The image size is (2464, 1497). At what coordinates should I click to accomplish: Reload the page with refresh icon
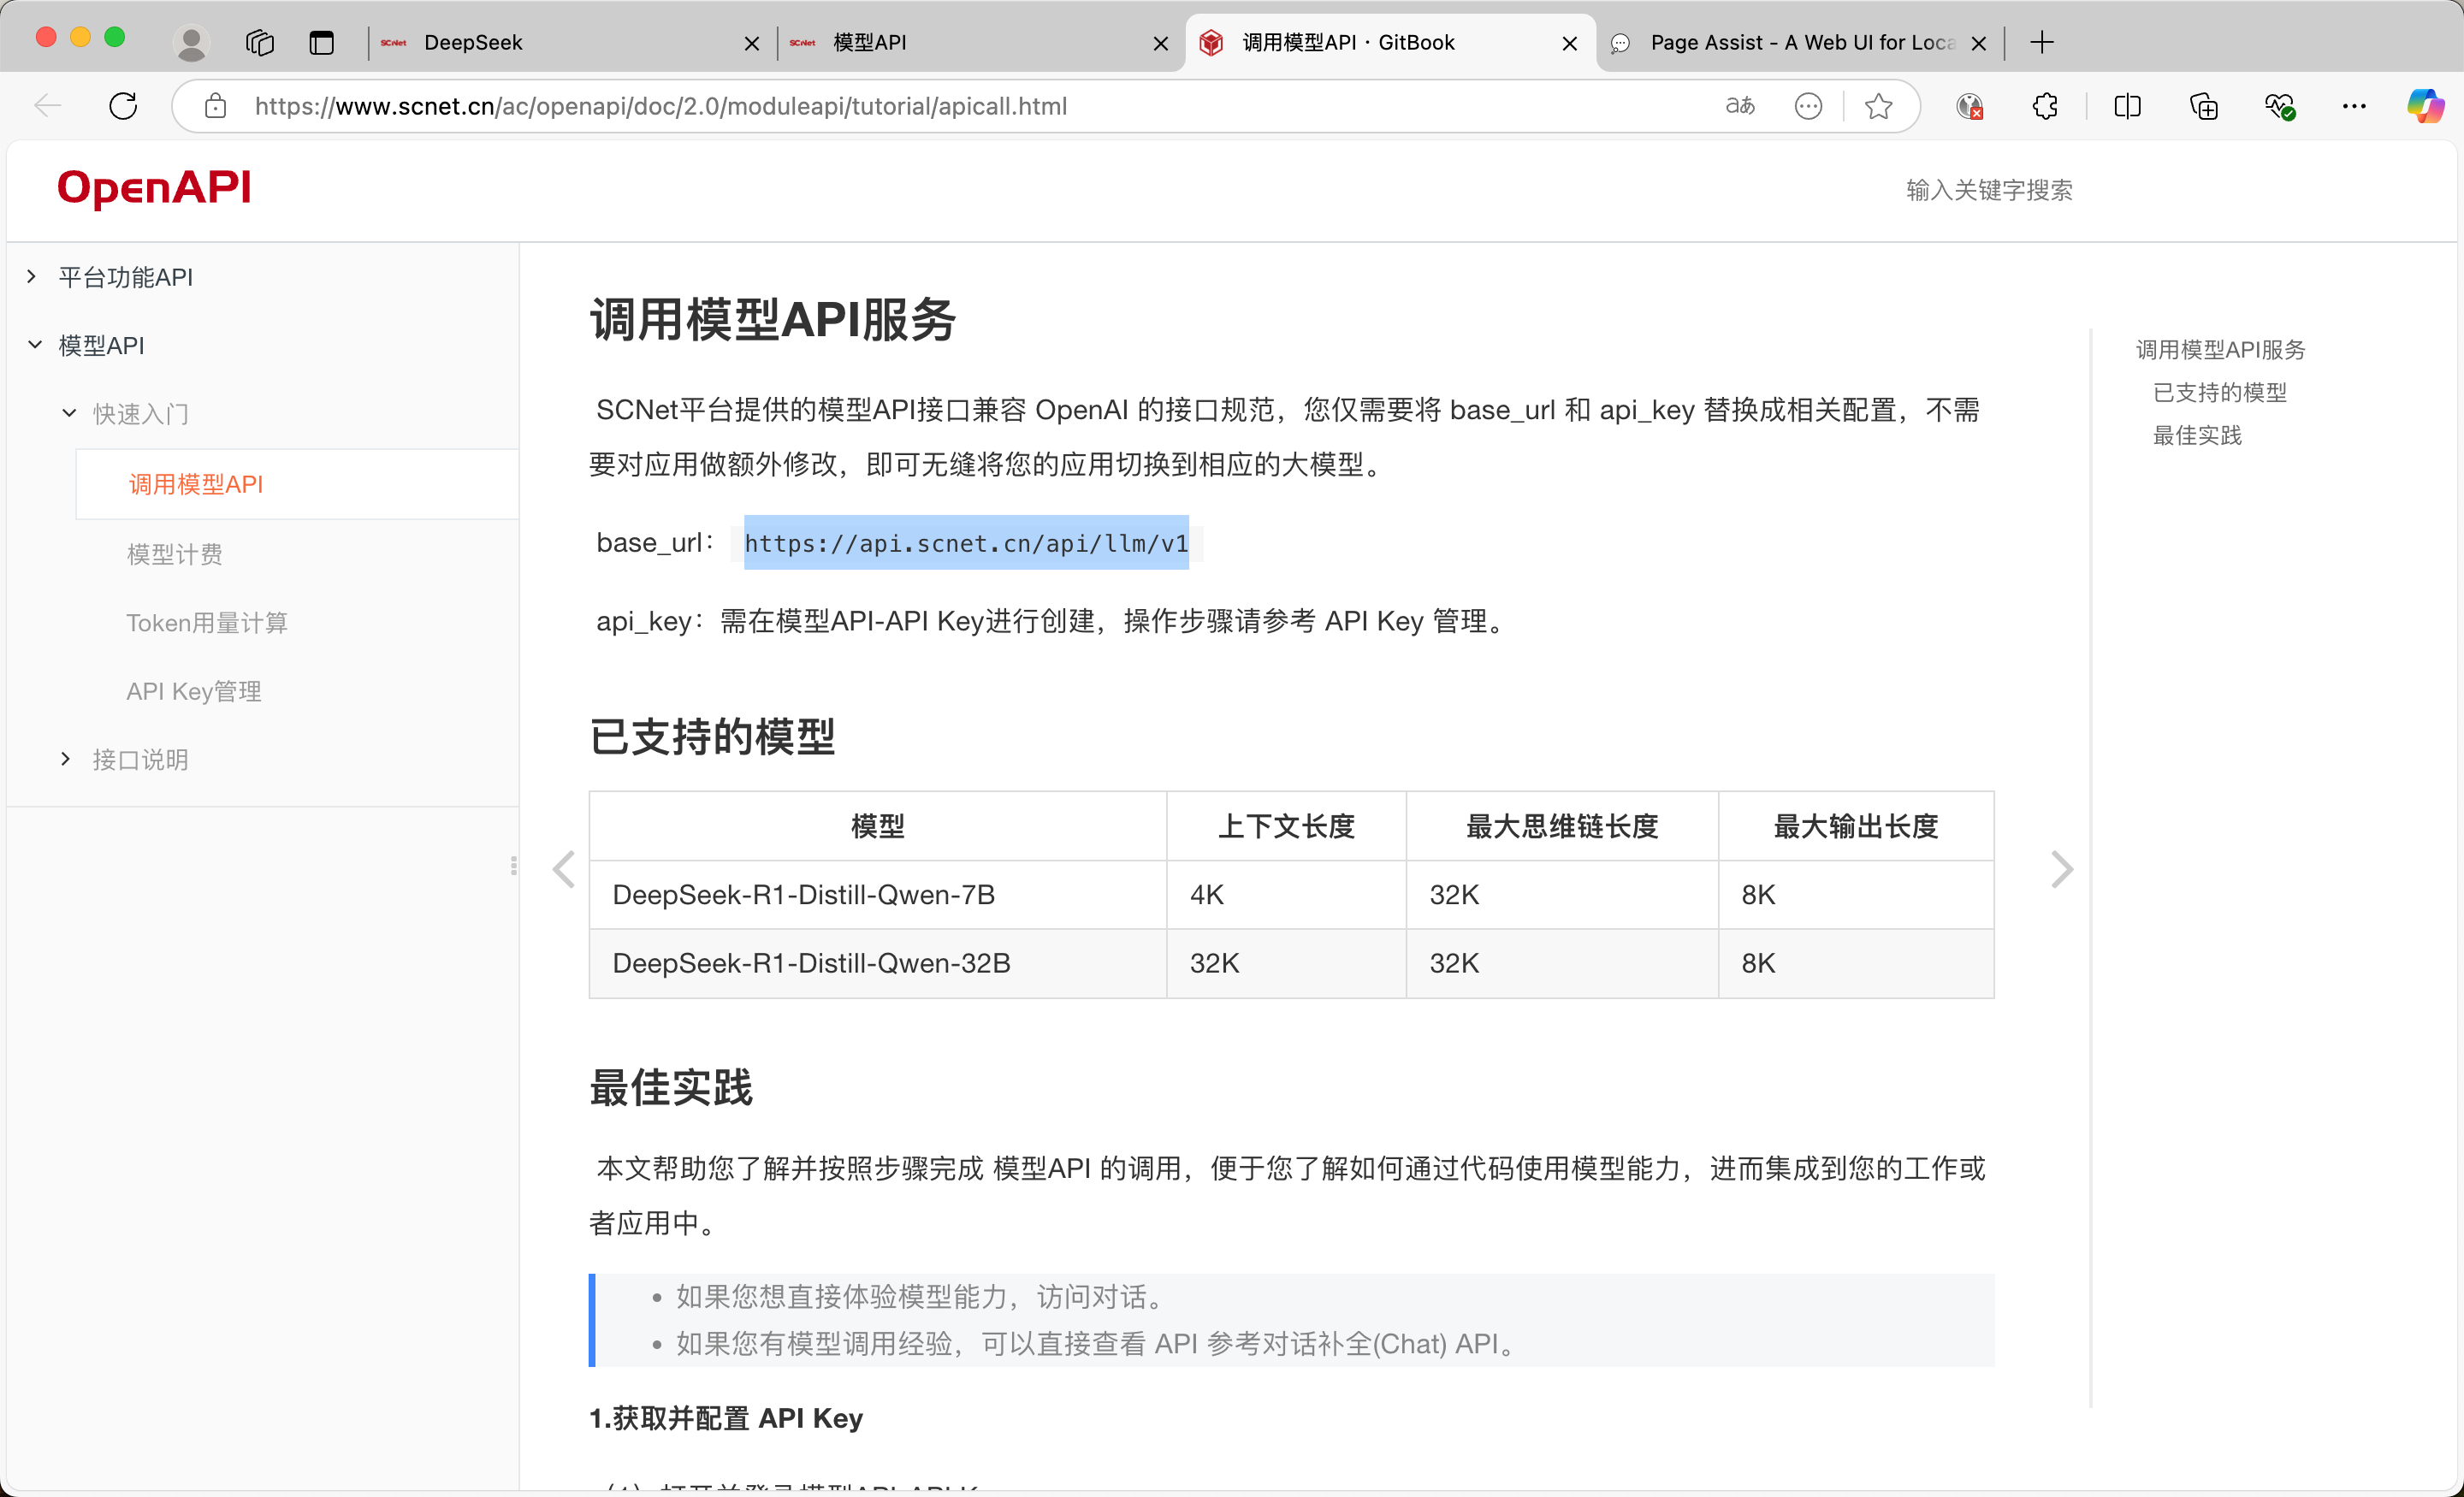tap(123, 106)
